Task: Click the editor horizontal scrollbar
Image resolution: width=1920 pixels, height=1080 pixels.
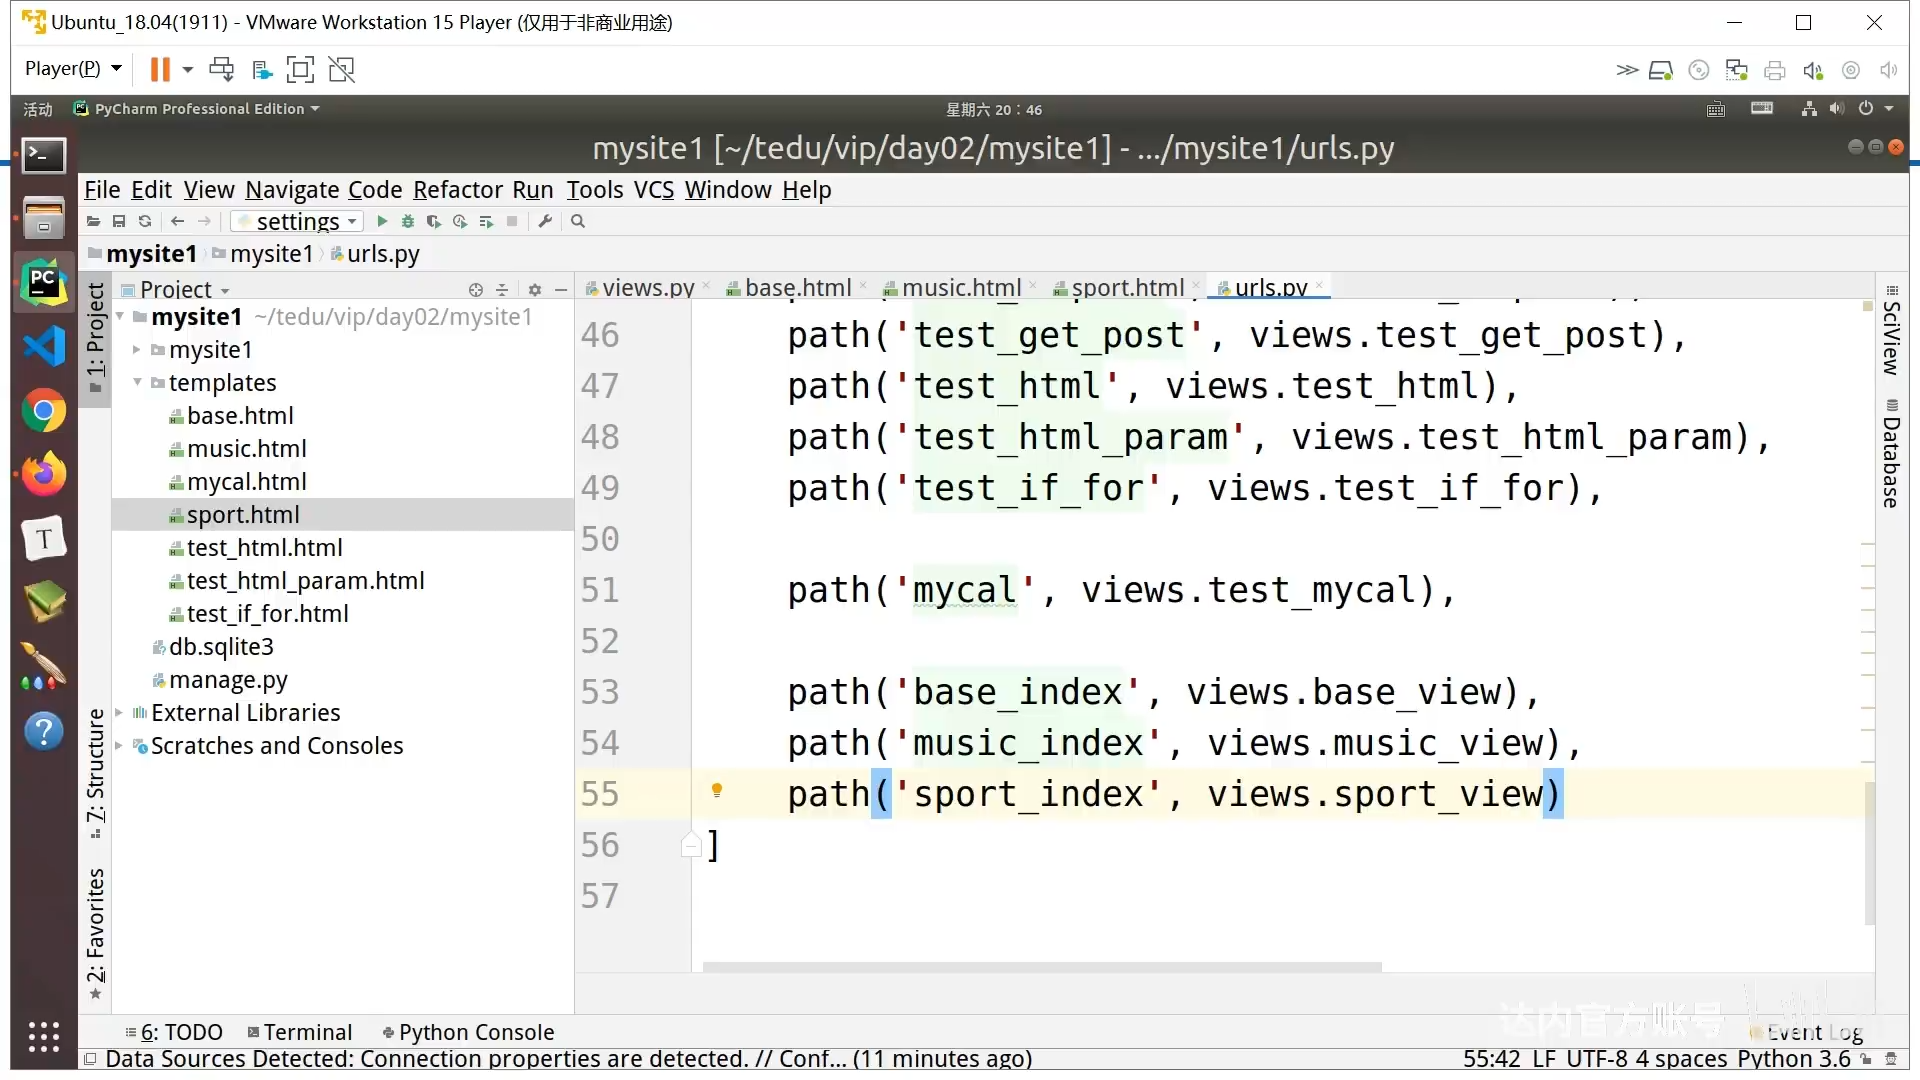Action: [x=1042, y=967]
